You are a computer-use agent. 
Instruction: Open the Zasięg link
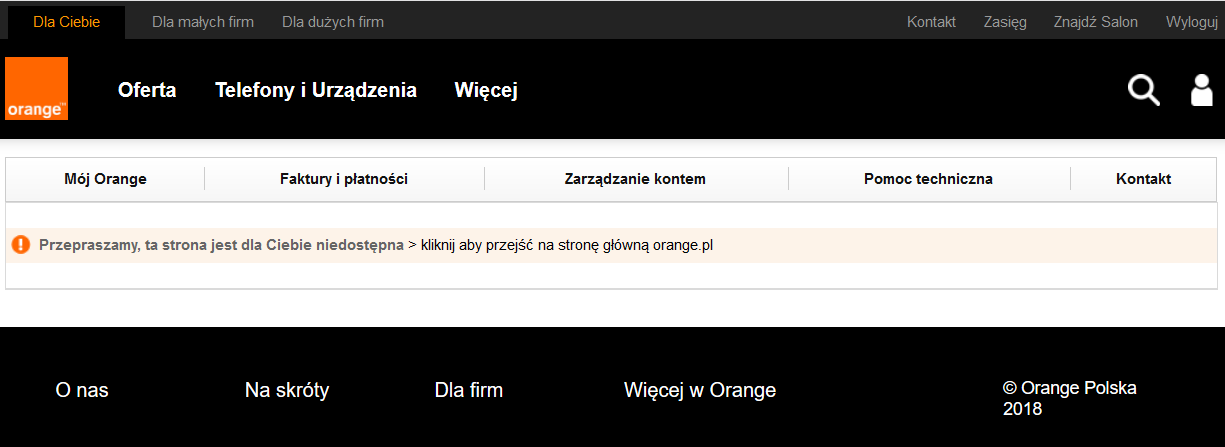[x=1005, y=22]
